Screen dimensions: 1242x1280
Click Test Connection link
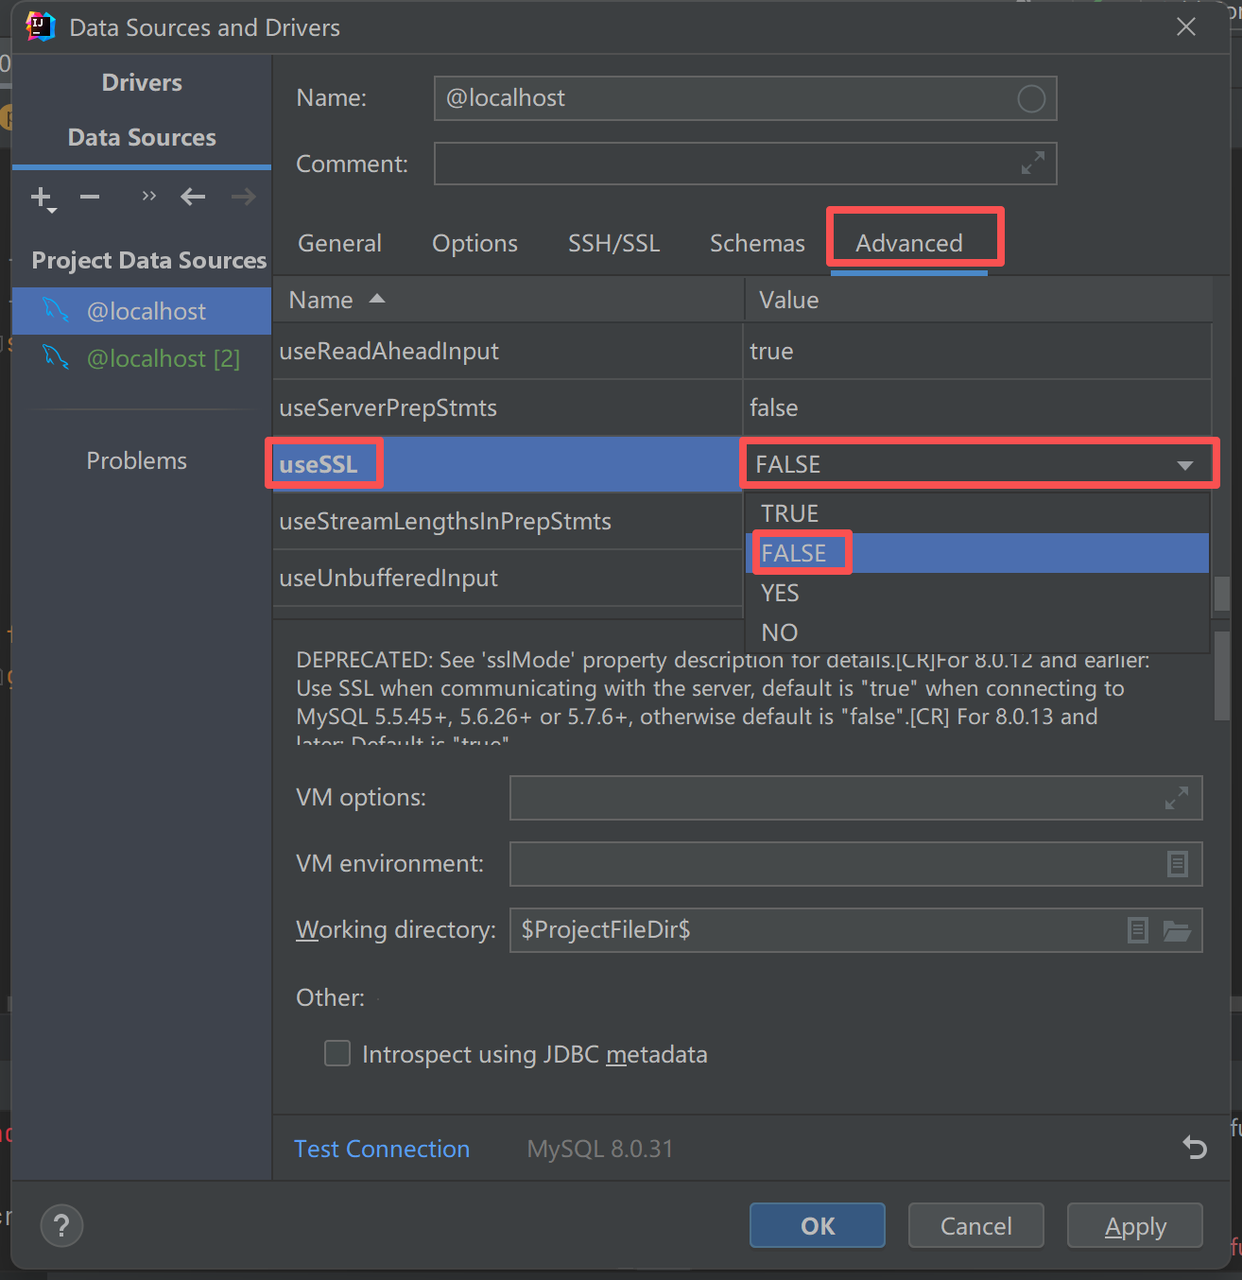click(382, 1149)
